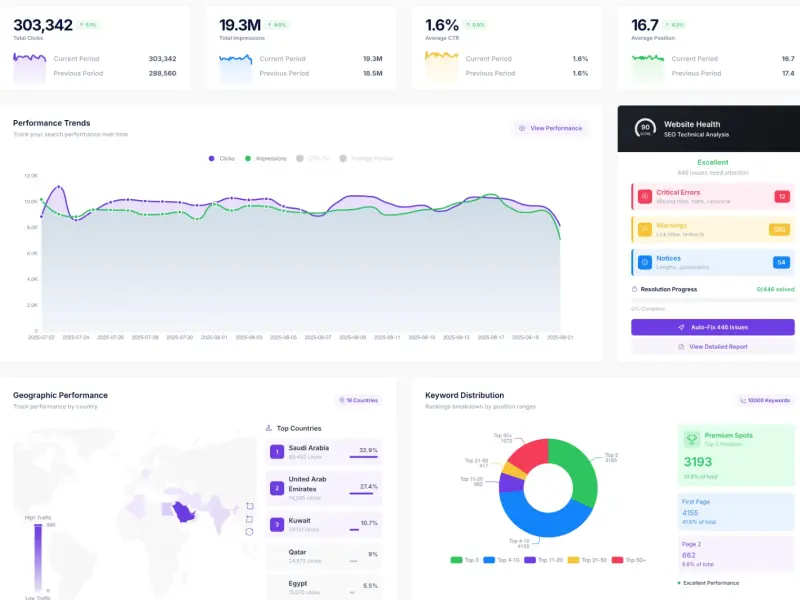Viewport: 800px width, 600px height.
Task: Open the View Detailed Report link
Action: point(712,346)
